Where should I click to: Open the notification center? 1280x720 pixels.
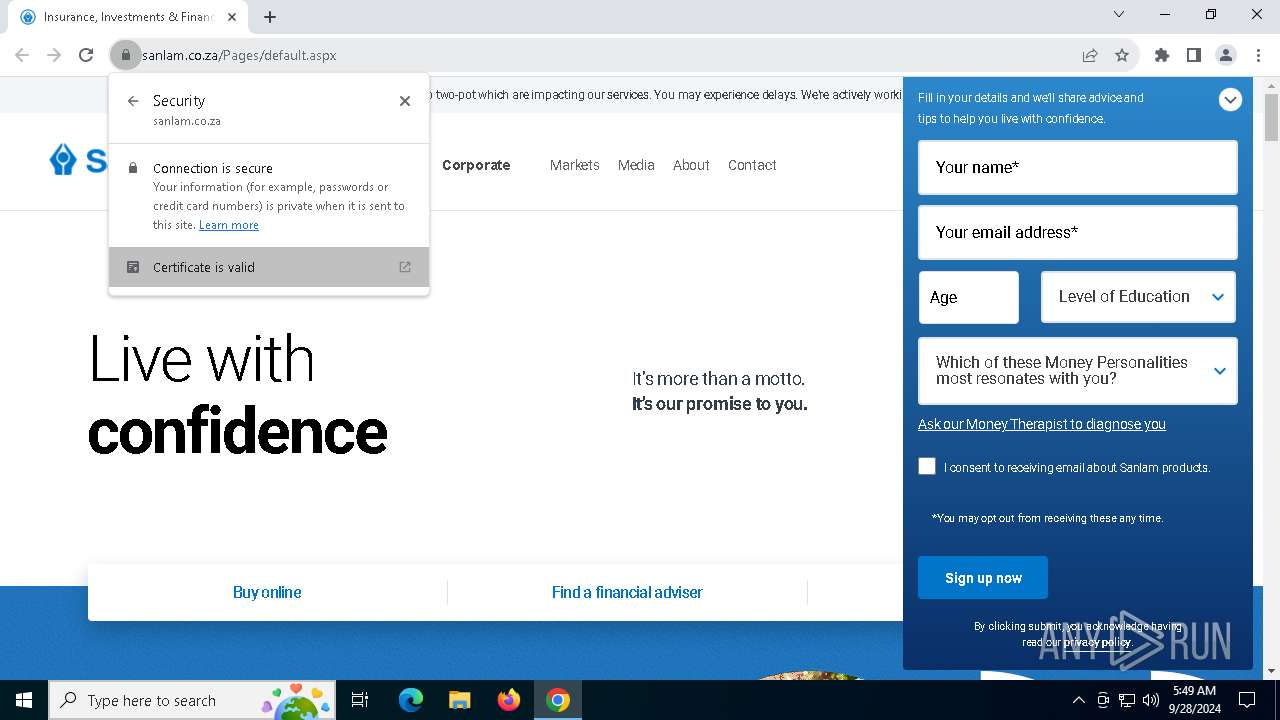coord(1247,700)
